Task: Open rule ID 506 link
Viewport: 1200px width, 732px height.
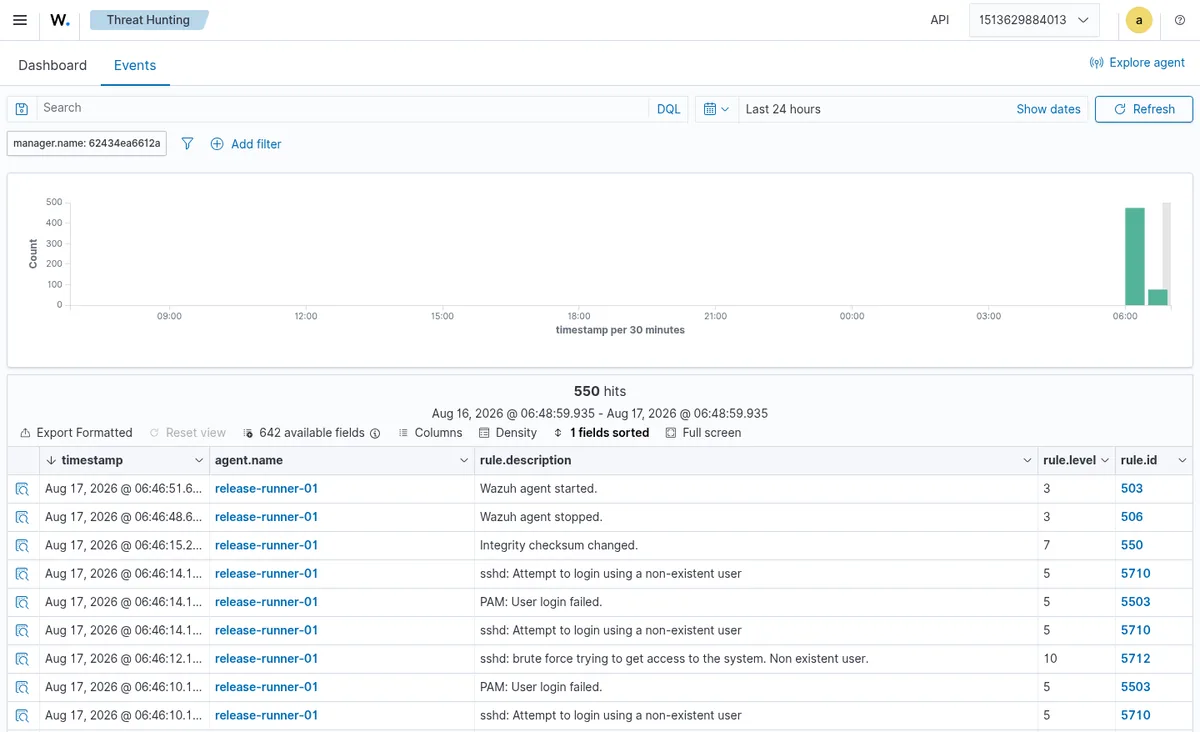Action: [x=1132, y=517]
